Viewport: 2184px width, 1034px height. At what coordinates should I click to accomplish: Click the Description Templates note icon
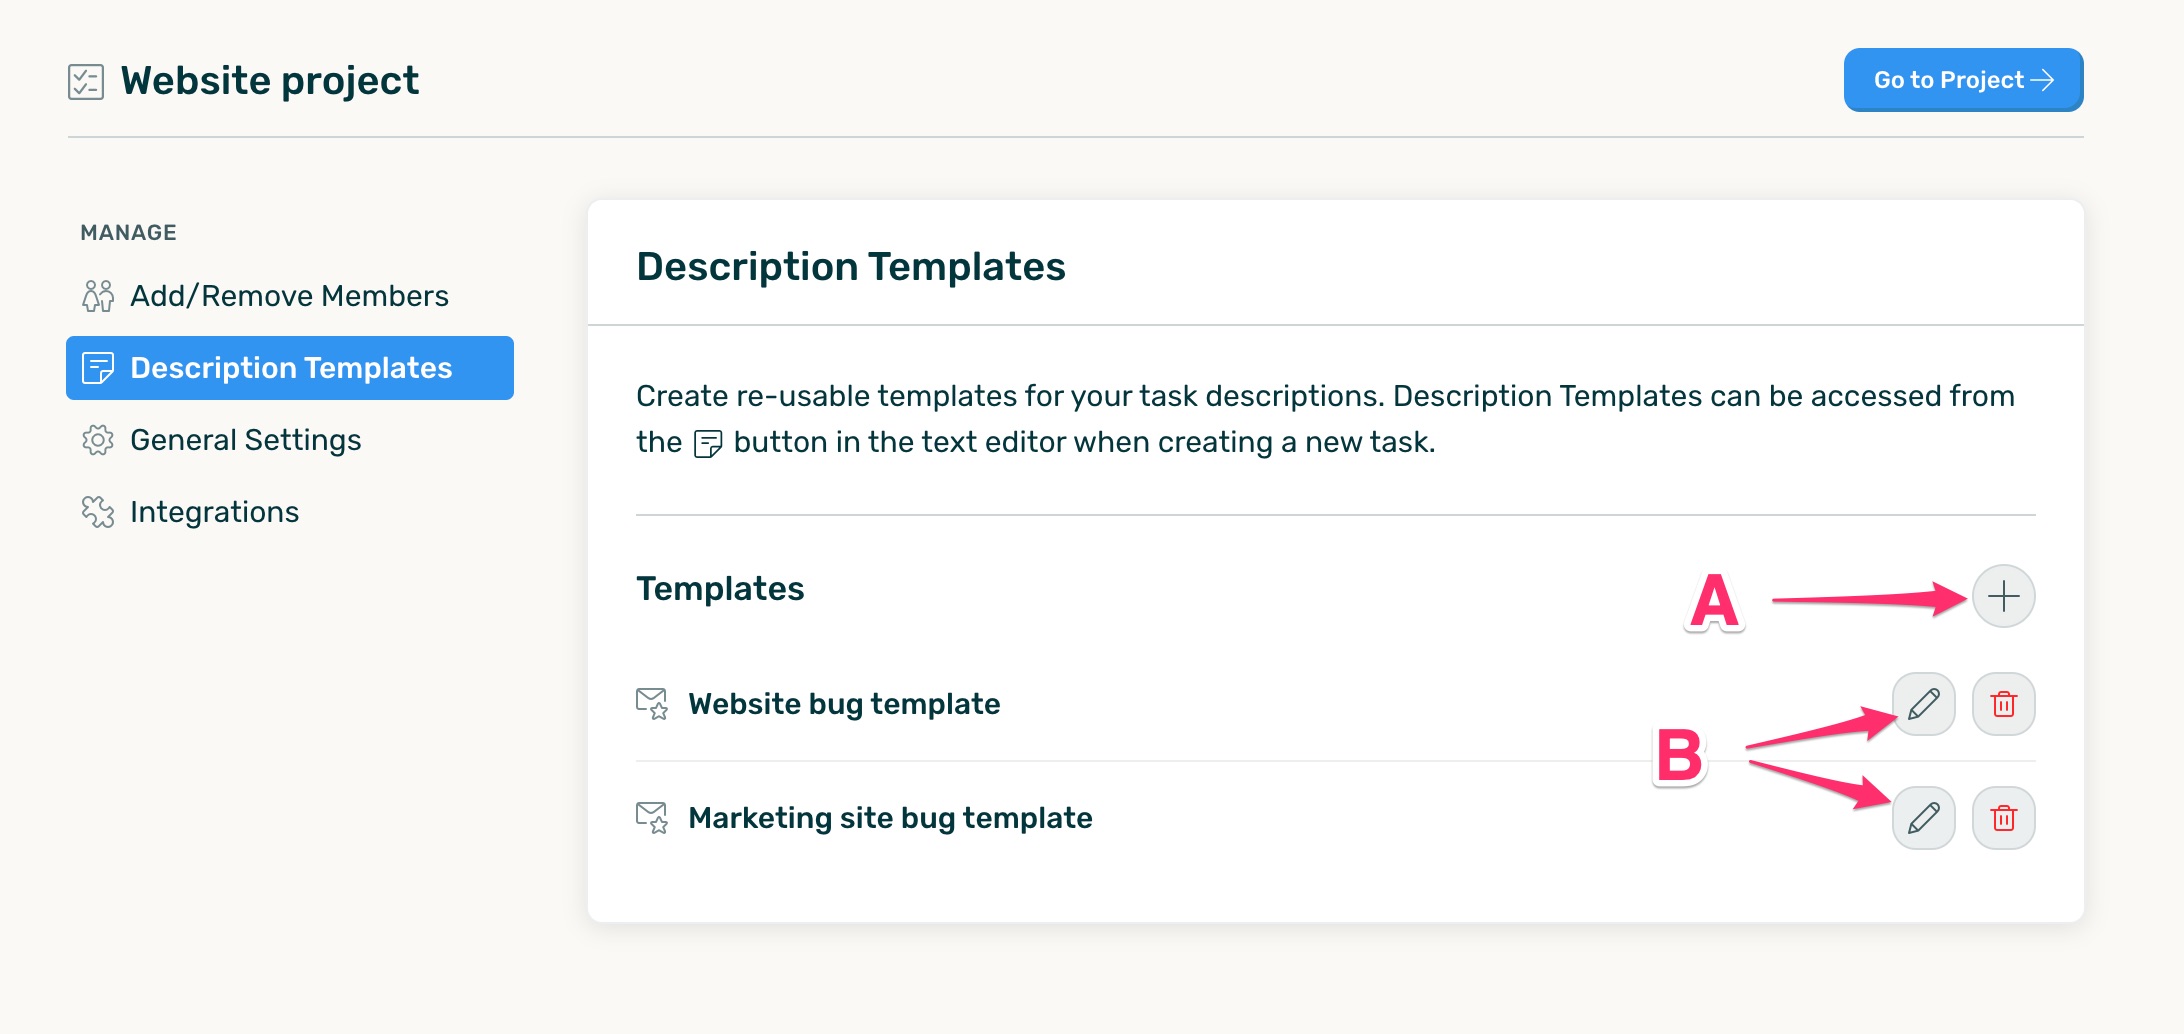click(100, 367)
